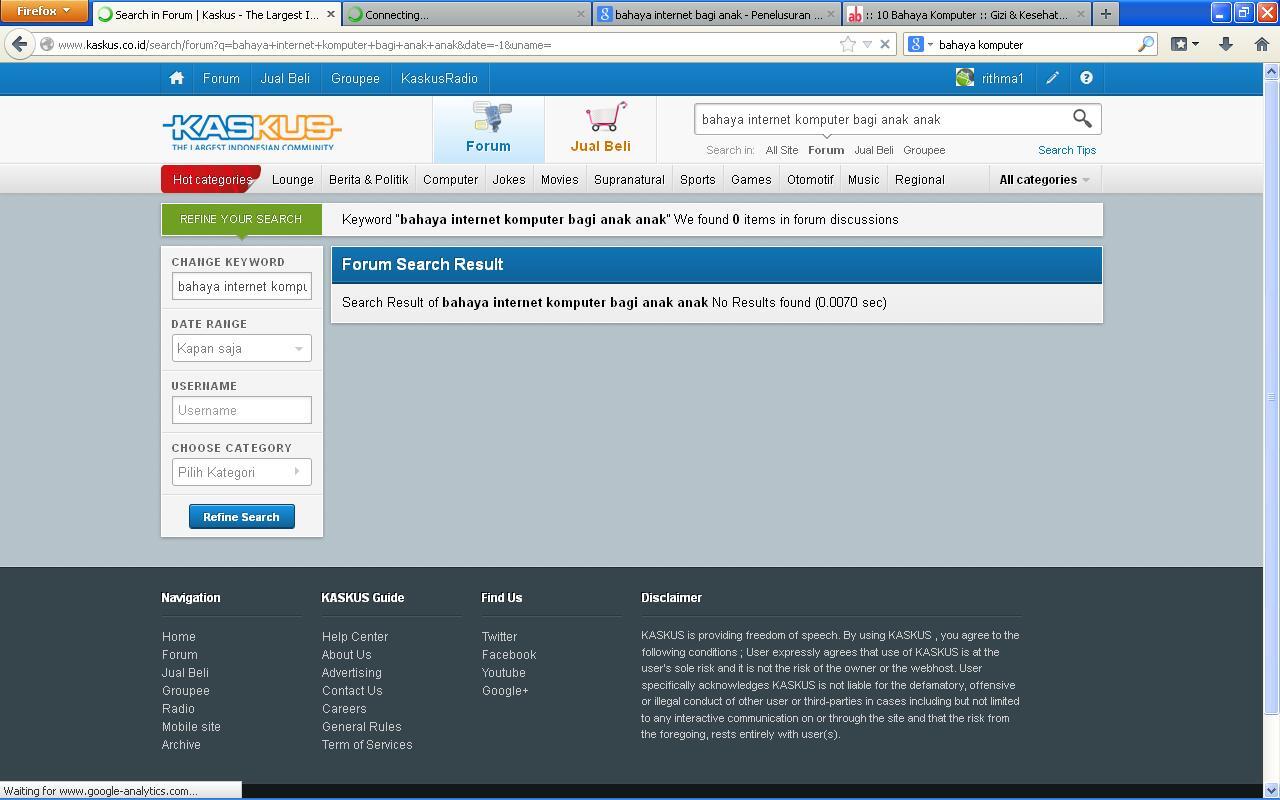Open Forum in the top navigation bar
This screenshot has height=800, width=1280.
tap(221, 78)
